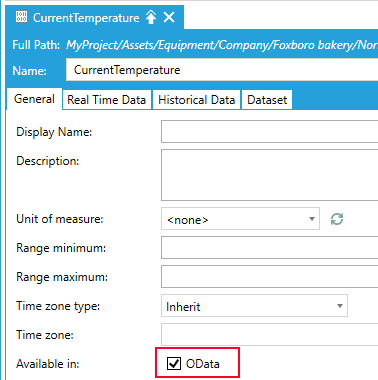
Task: Select the Range maximum field
Action: tap(270, 277)
